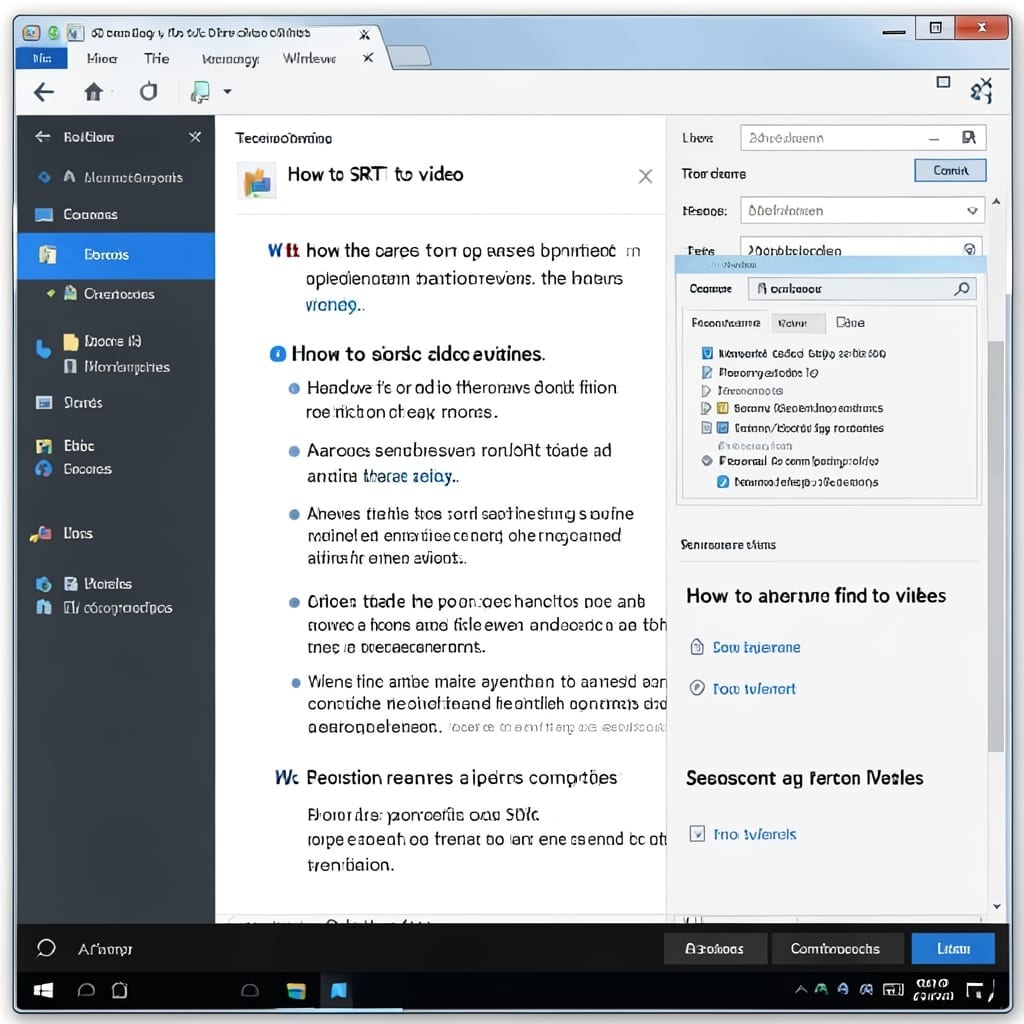The height and width of the screenshot is (1024, 1024).
Task: Click the sidebar list icon labeled 'Stards'
Action: [x=44, y=402]
